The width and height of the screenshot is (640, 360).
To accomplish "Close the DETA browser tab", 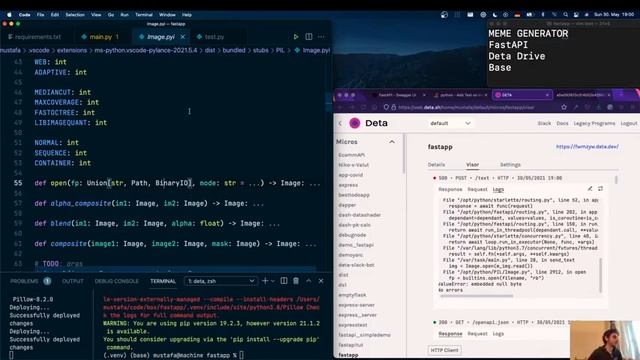I will click(547, 95).
